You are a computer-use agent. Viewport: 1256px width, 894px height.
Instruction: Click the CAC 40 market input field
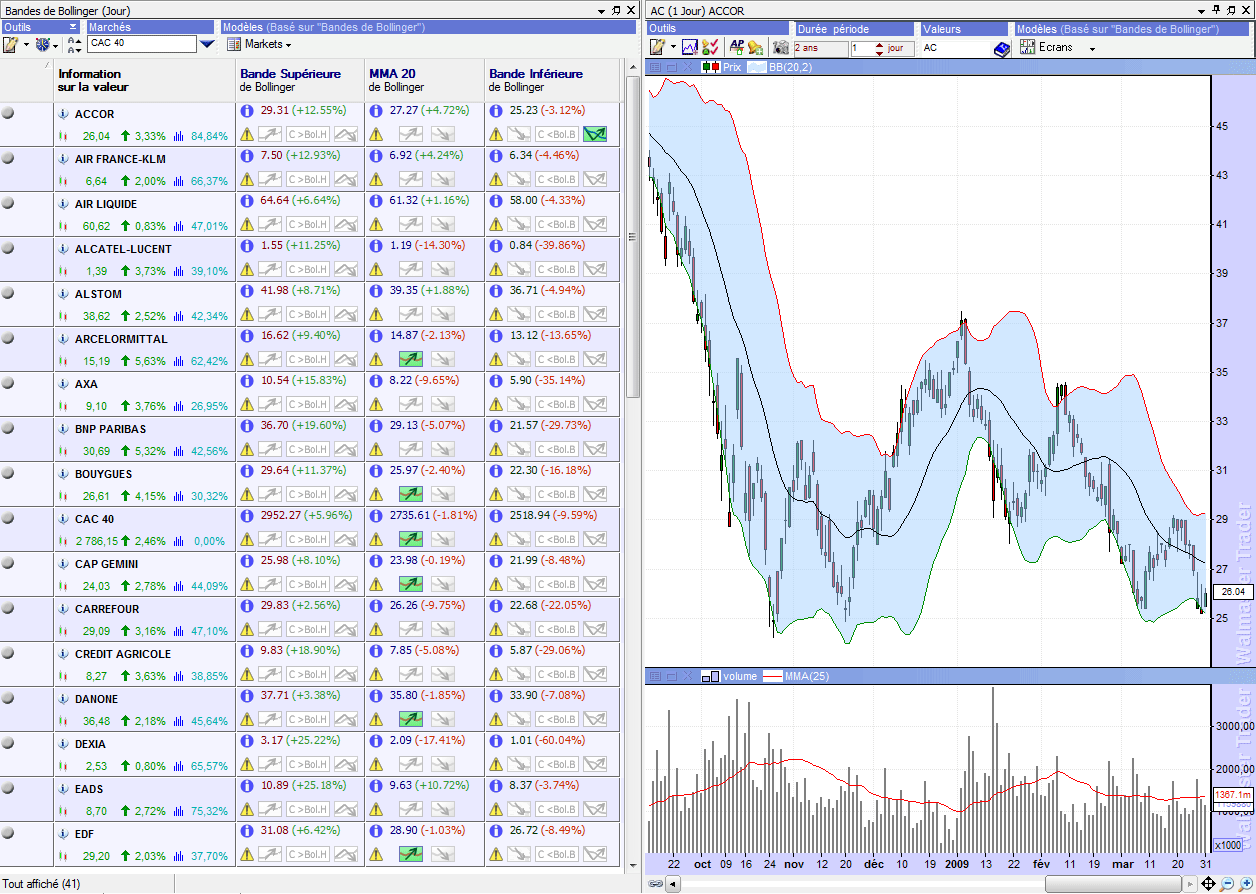coord(142,45)
